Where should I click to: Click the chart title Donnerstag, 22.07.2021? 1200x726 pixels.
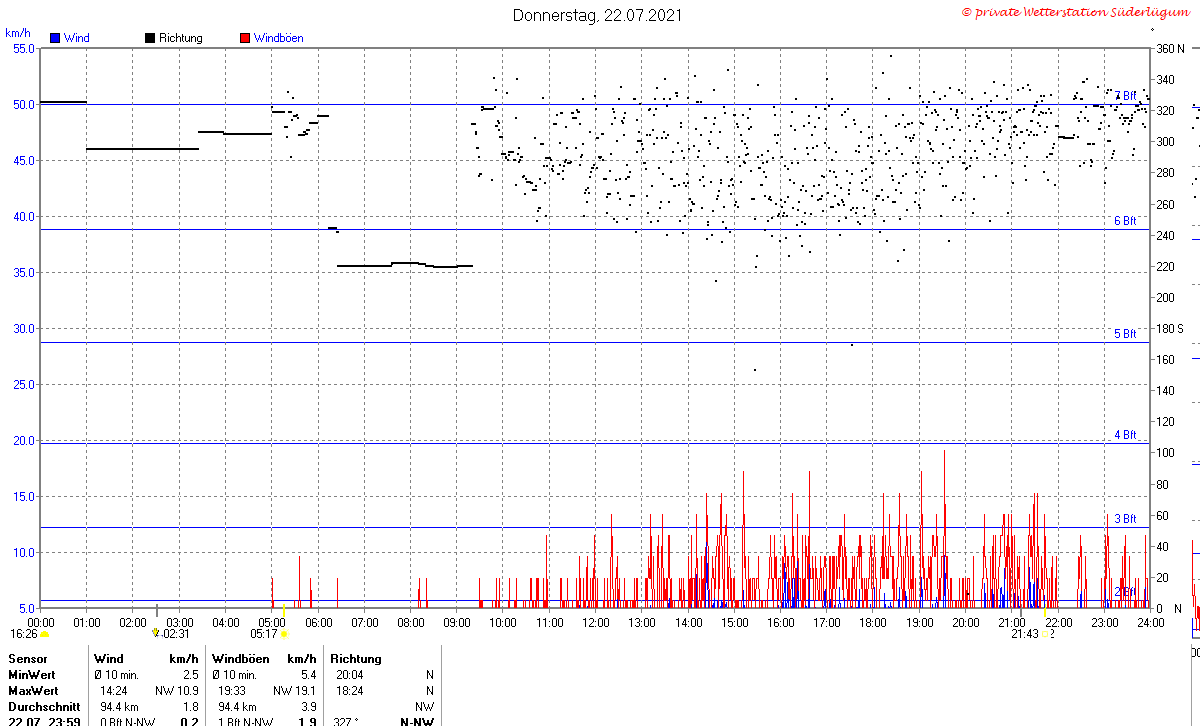point(598,15)
